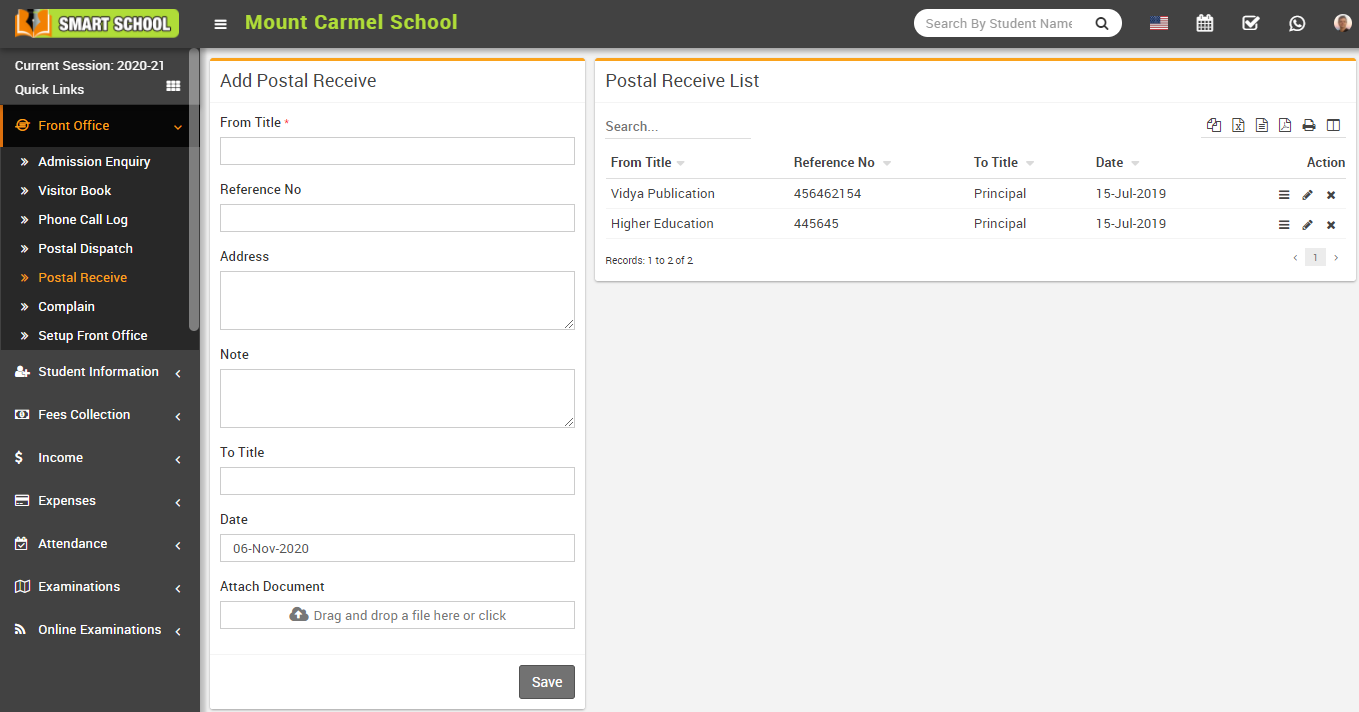The height and width of the screenshot is (712, 1359).
Task: Click the From Title input field
Action: (x=396, y=150)
